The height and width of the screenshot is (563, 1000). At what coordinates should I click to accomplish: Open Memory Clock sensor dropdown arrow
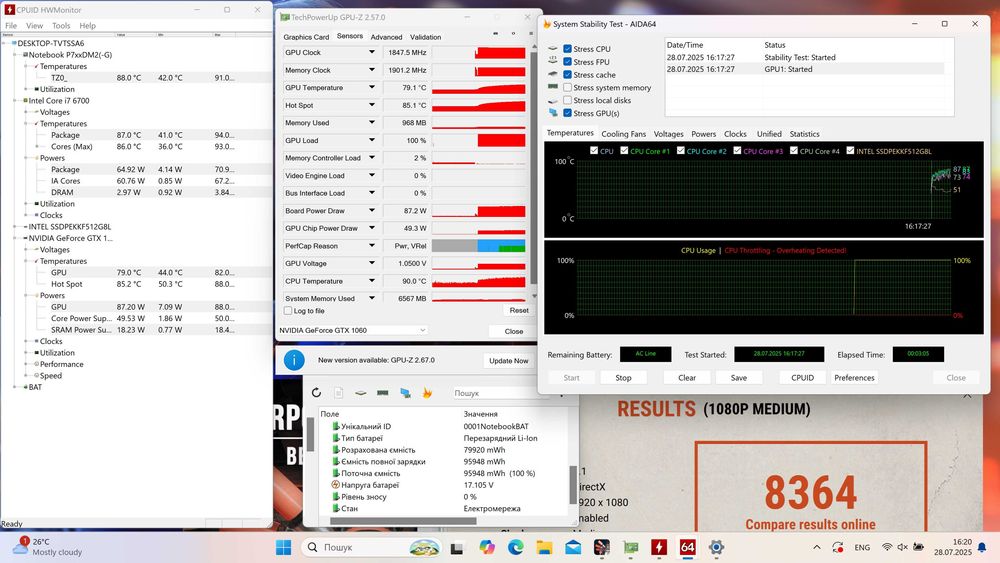tap(372, 69)
